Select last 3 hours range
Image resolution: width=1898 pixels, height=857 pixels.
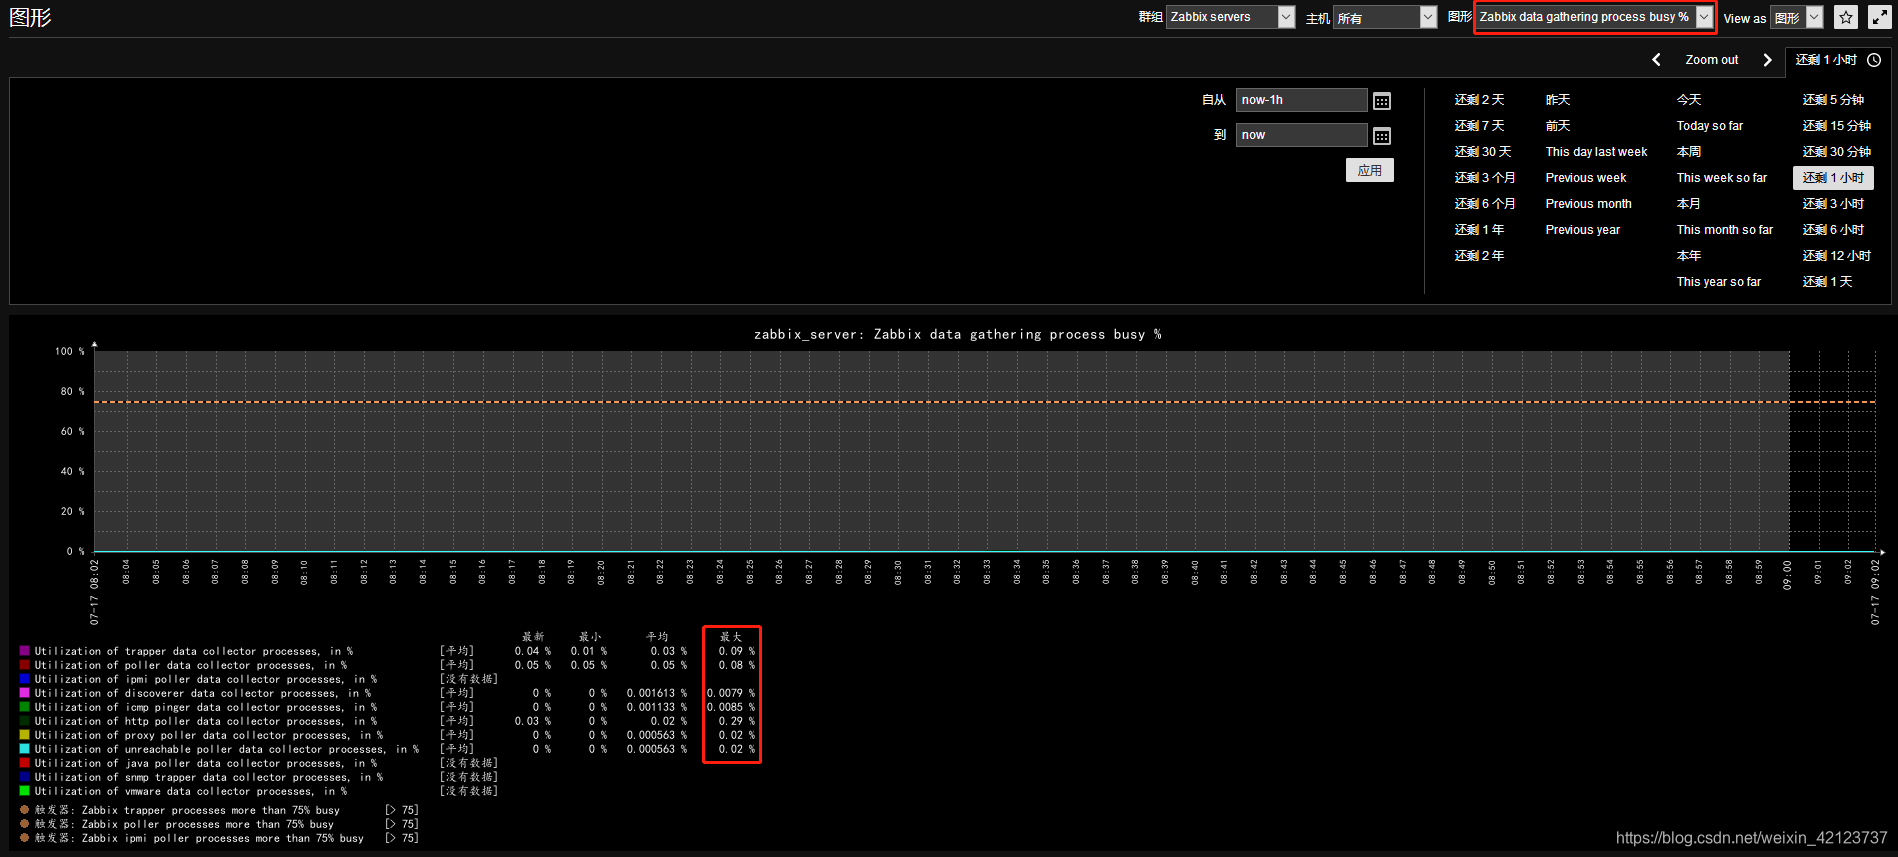[x=1833, y=204]
